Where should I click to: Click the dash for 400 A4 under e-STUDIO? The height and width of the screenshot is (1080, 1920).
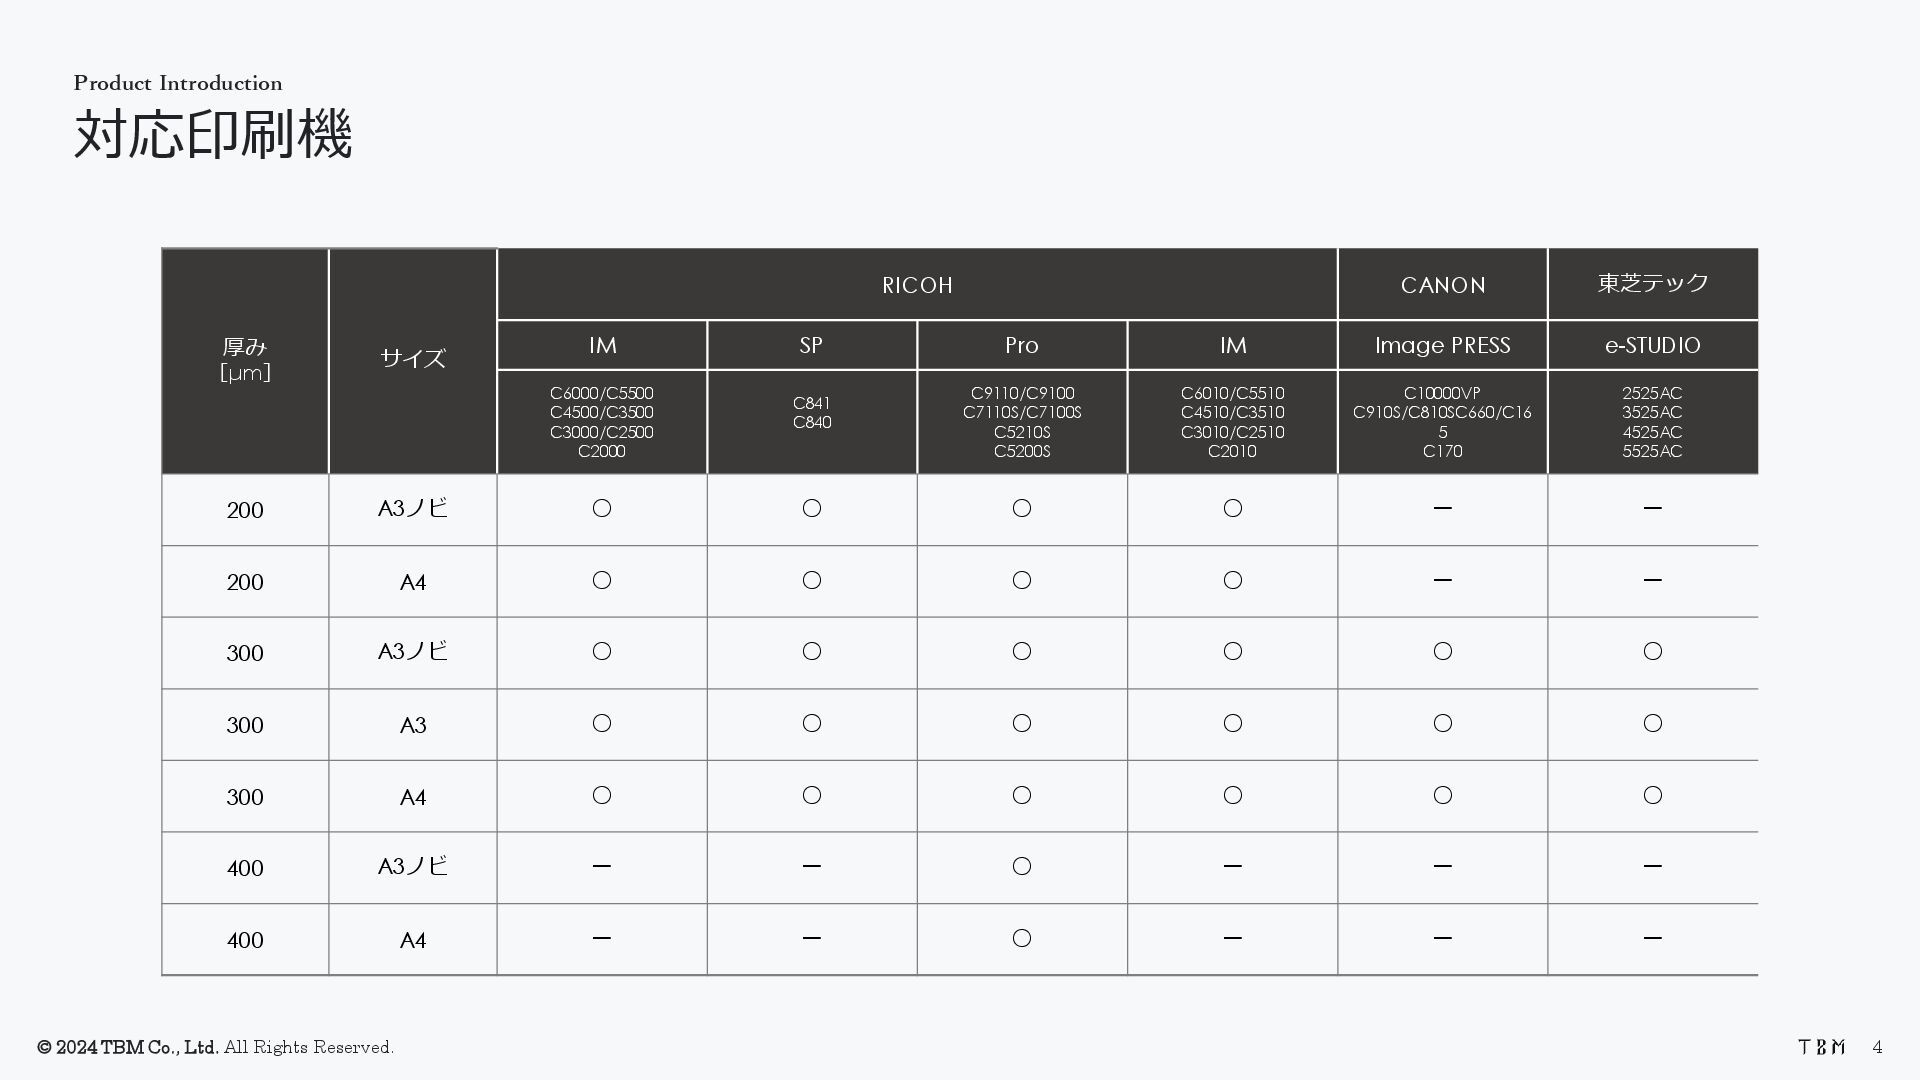point(1652,938)
